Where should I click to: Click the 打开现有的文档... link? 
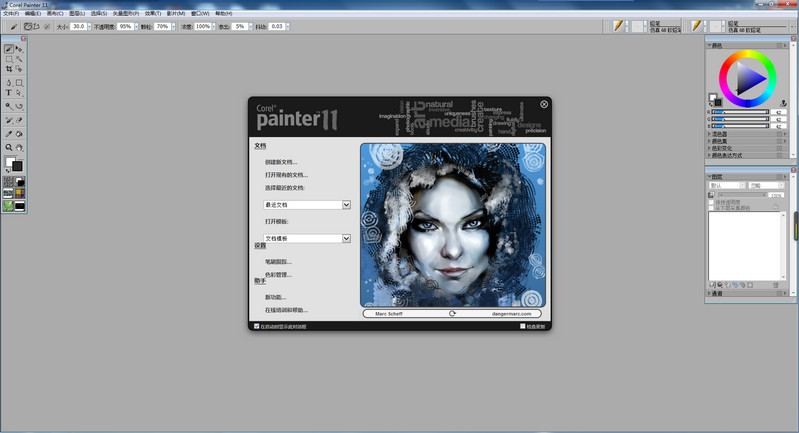[286, 175]
